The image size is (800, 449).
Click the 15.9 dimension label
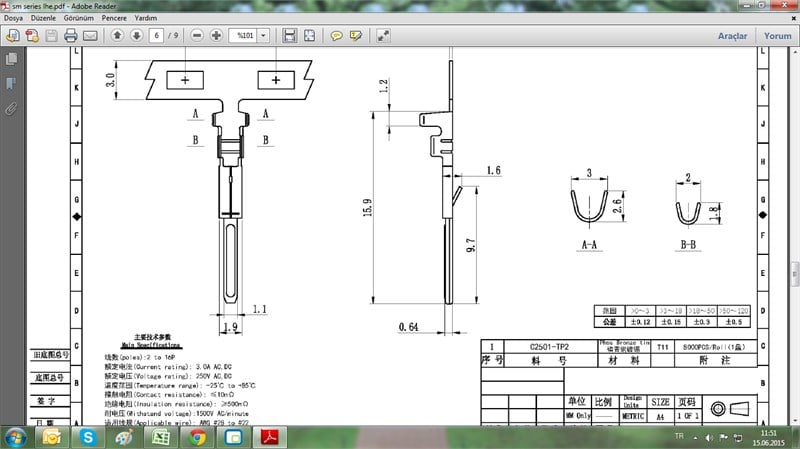click(x=367, y=207)
